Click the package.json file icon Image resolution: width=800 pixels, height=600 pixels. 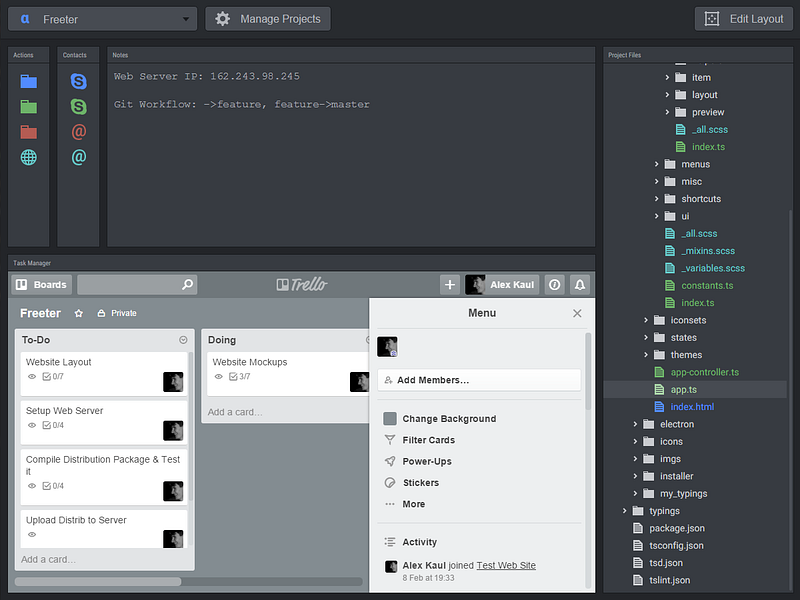click(638, 529)
